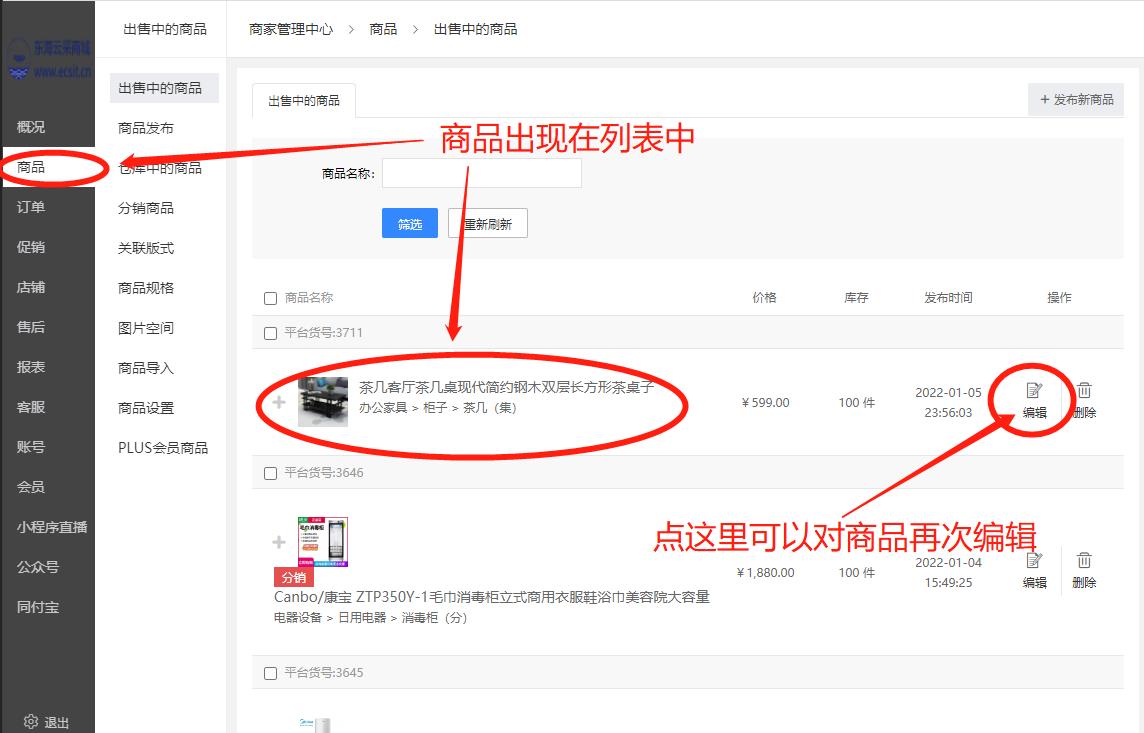Viewport: 1144px width, 733px height.
Task: Click edit icon for the tea table product
Action: point(1034,391)
